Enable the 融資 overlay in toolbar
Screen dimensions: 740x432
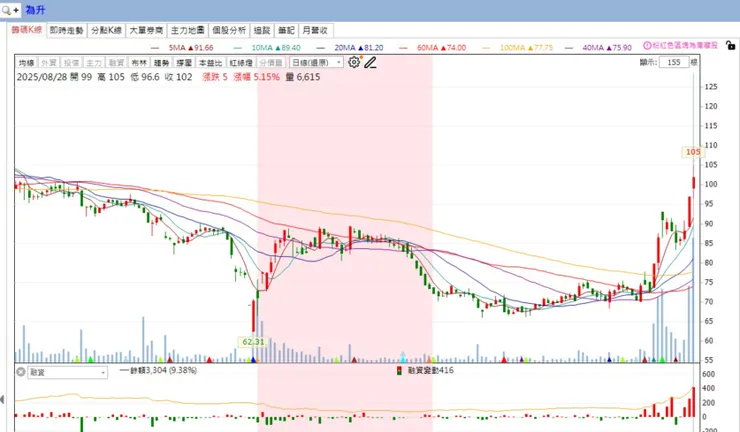click(116, 63)
